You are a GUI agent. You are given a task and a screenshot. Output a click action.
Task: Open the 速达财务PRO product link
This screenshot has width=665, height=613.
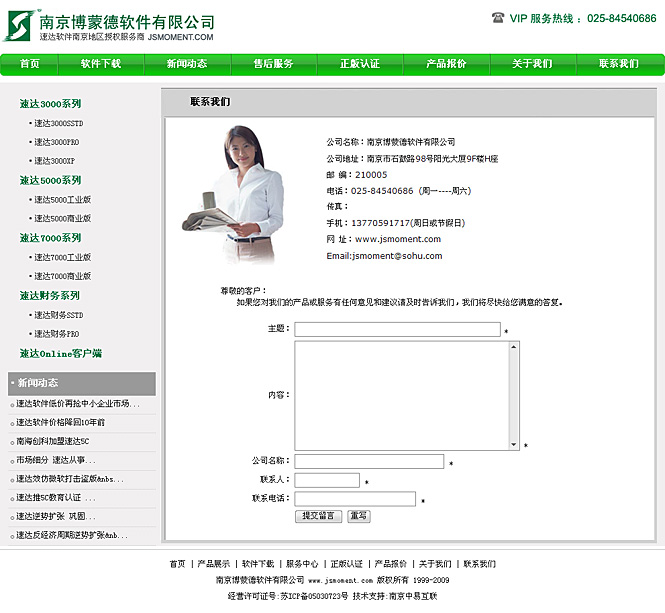pos(56,334)
